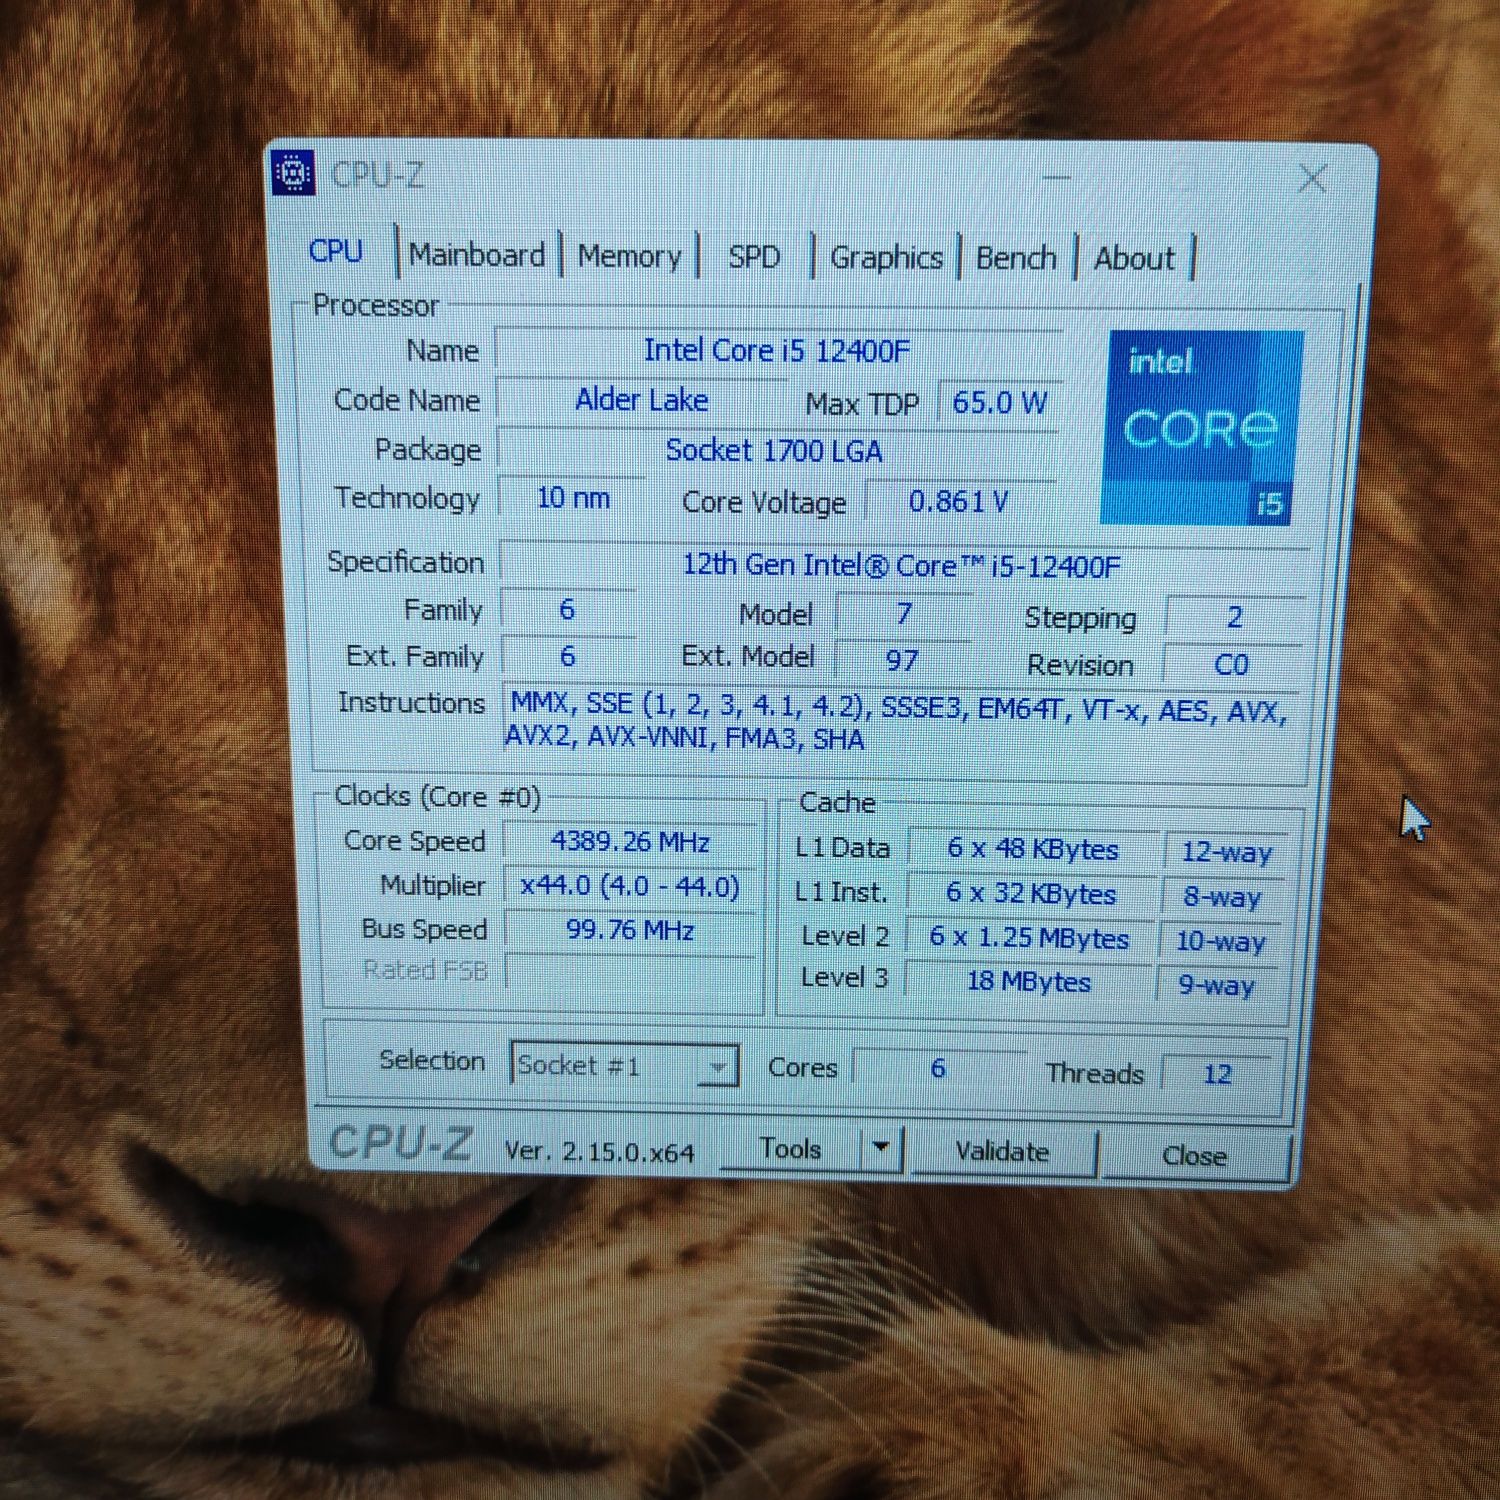Click the Level 2 6 x 1.25 MBytes value
This screenshot has height=1500, width=1500.
(1028, 938)
